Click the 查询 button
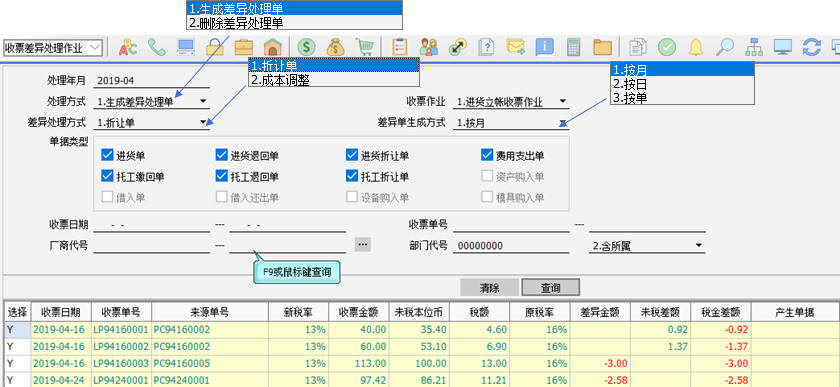 pos(550,287)
